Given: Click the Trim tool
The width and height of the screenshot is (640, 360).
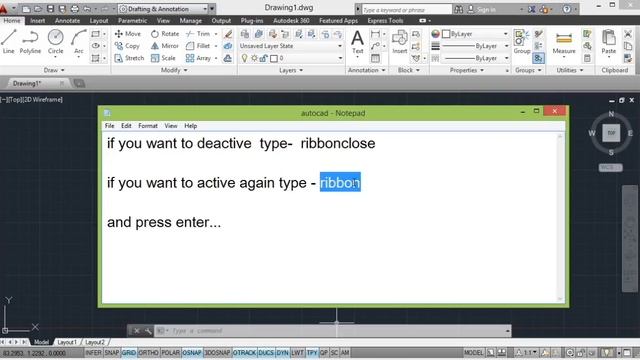Looking at the screenshot, I should (x=198, y=33).
